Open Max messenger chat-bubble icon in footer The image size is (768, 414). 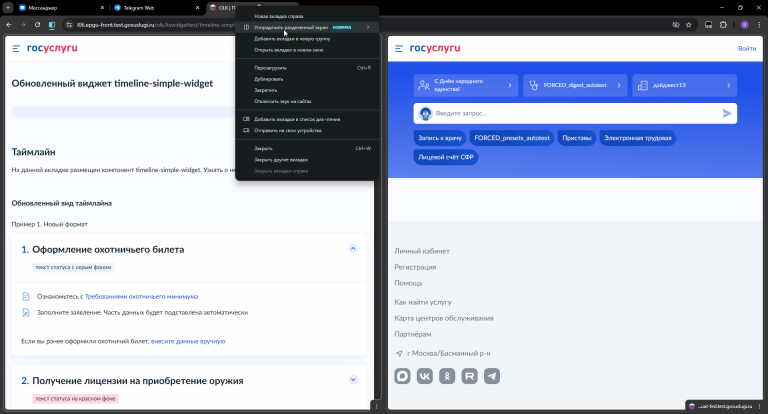pyautogui.click(x=403, y=376)
